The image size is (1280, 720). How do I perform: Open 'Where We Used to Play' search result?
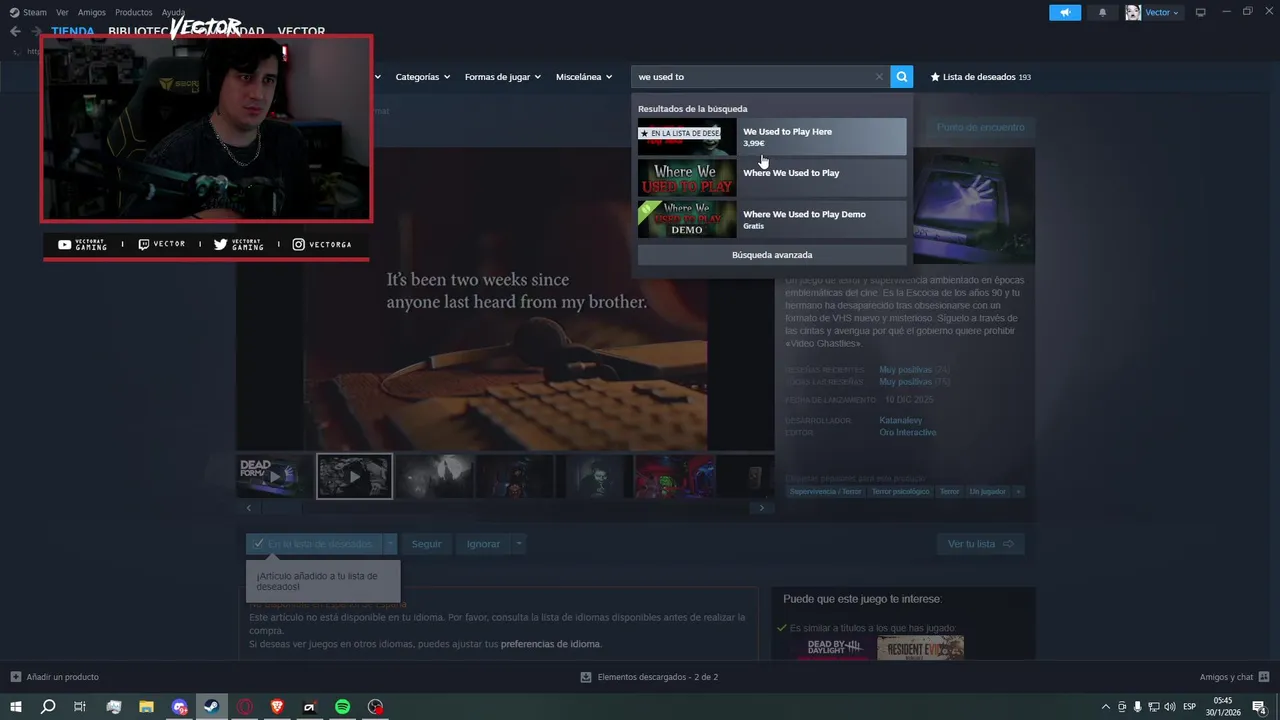click(772, 178)
